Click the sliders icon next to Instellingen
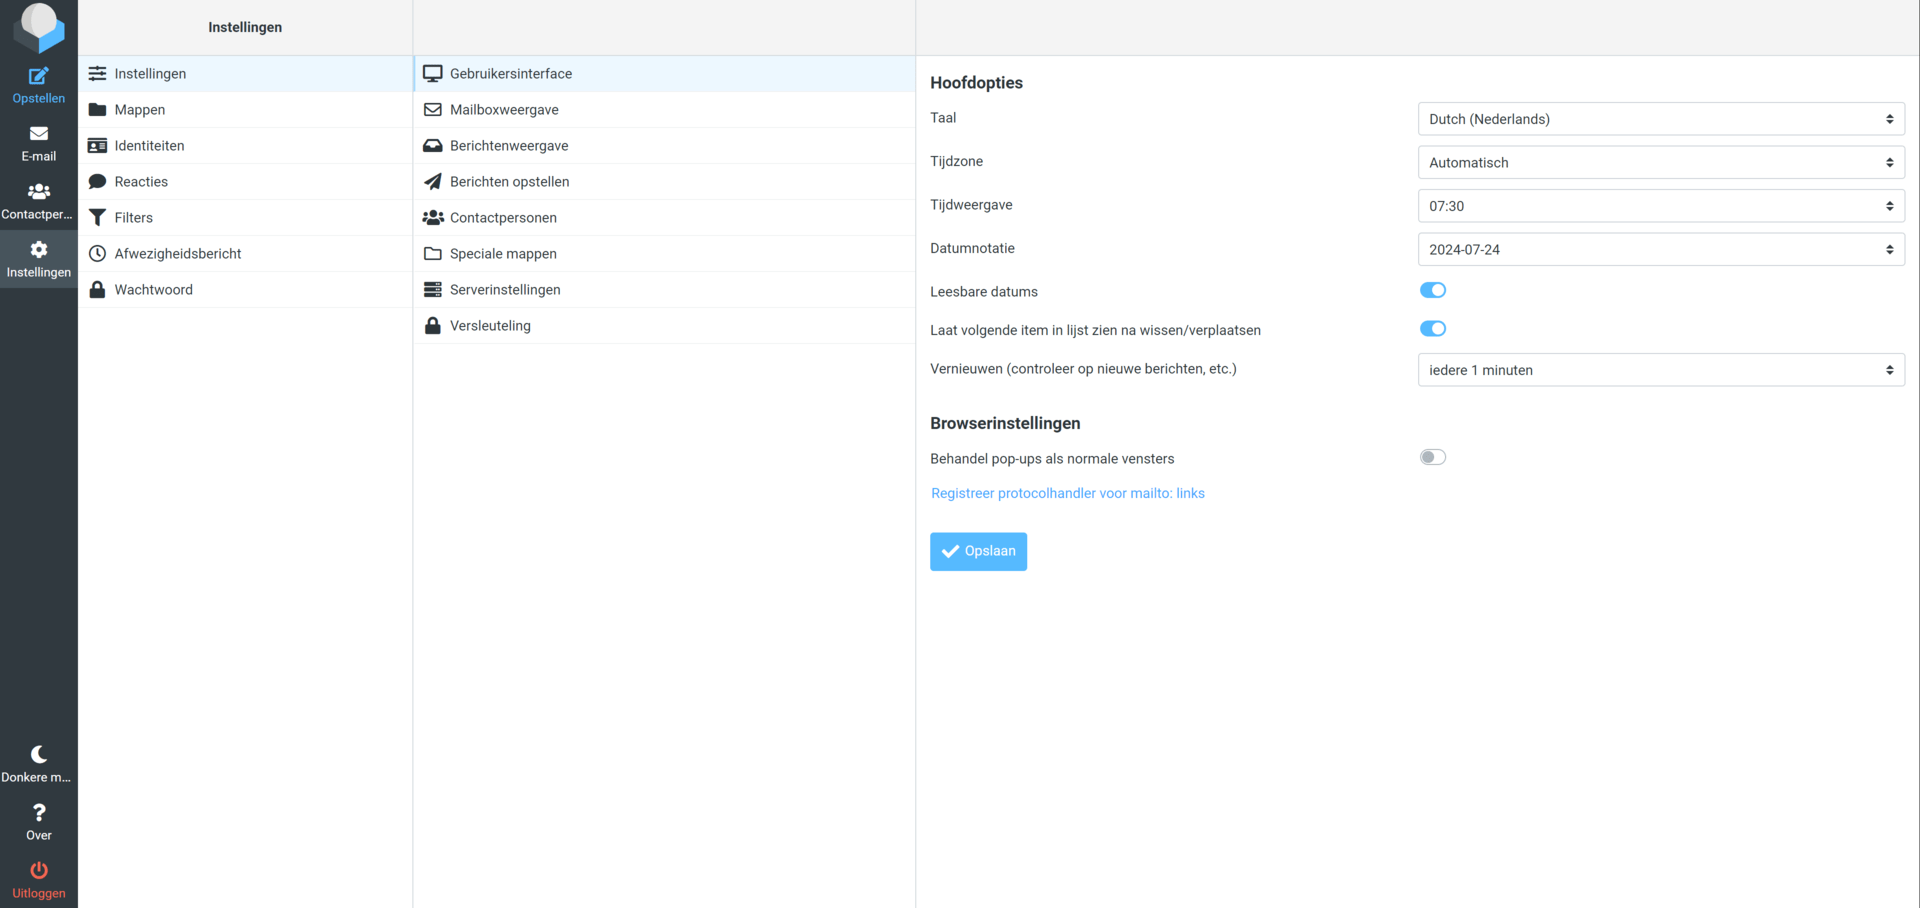Screen dimensions: 1920x908 [x=97, y=73]
